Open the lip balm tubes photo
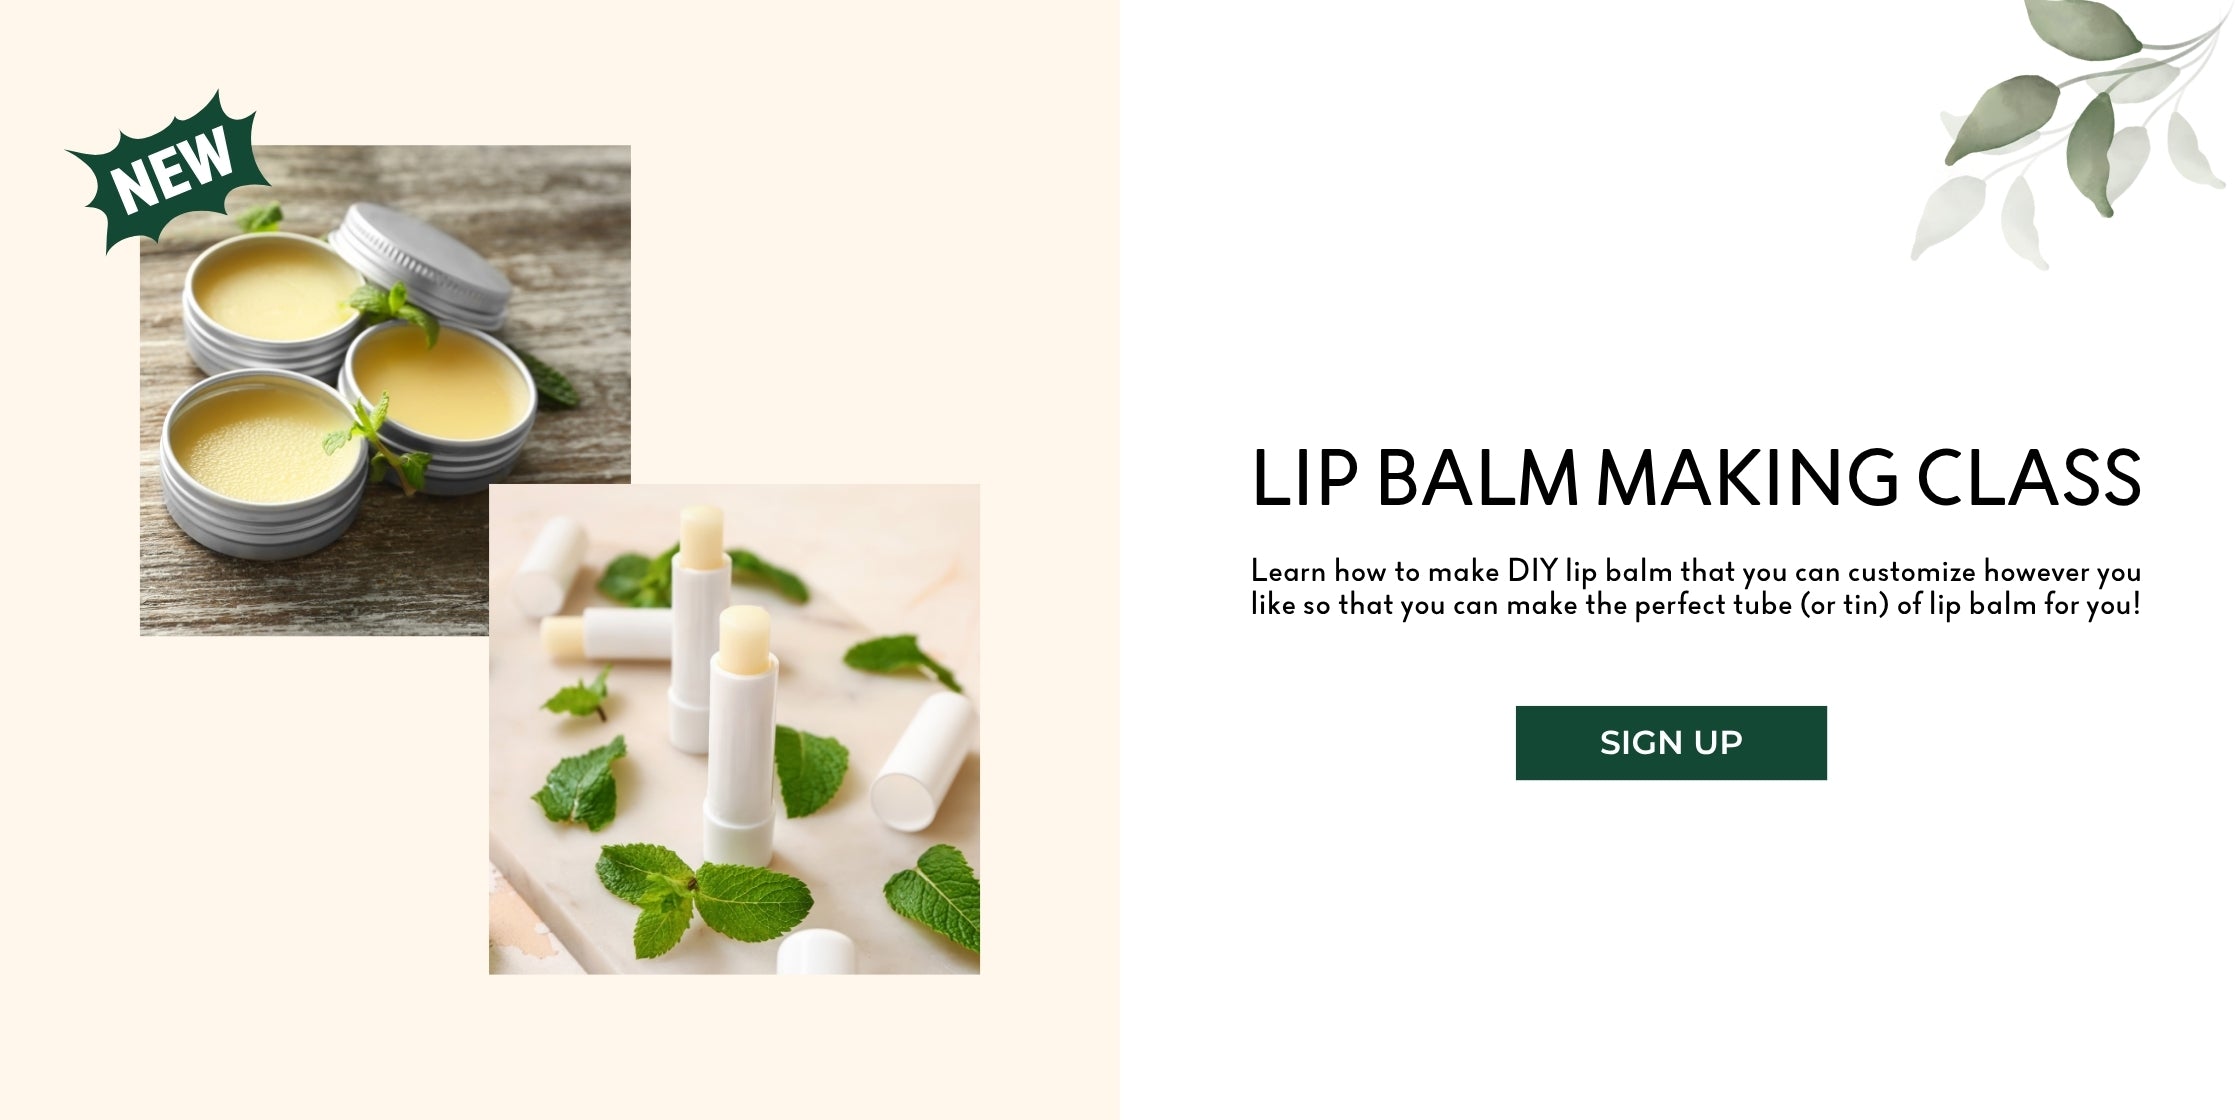Screen dimensions: 2240x1120 [734, 729]
